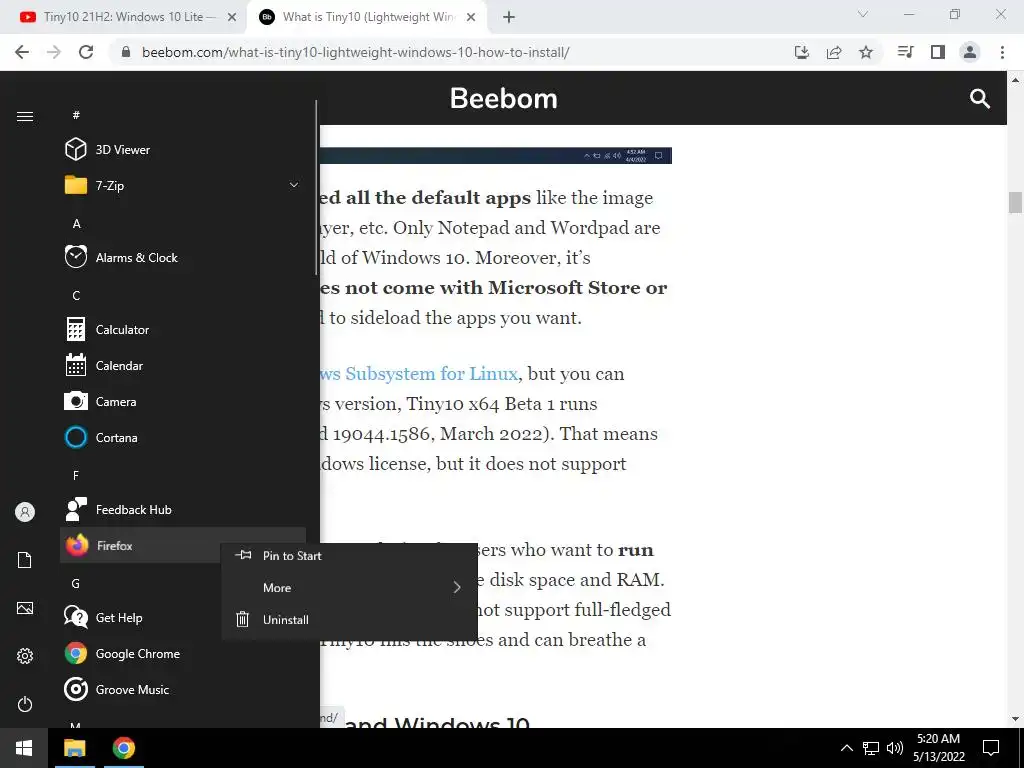This screenshot has height=768, width=1024.
Task: Click the # section header
Action: (76, 115)
